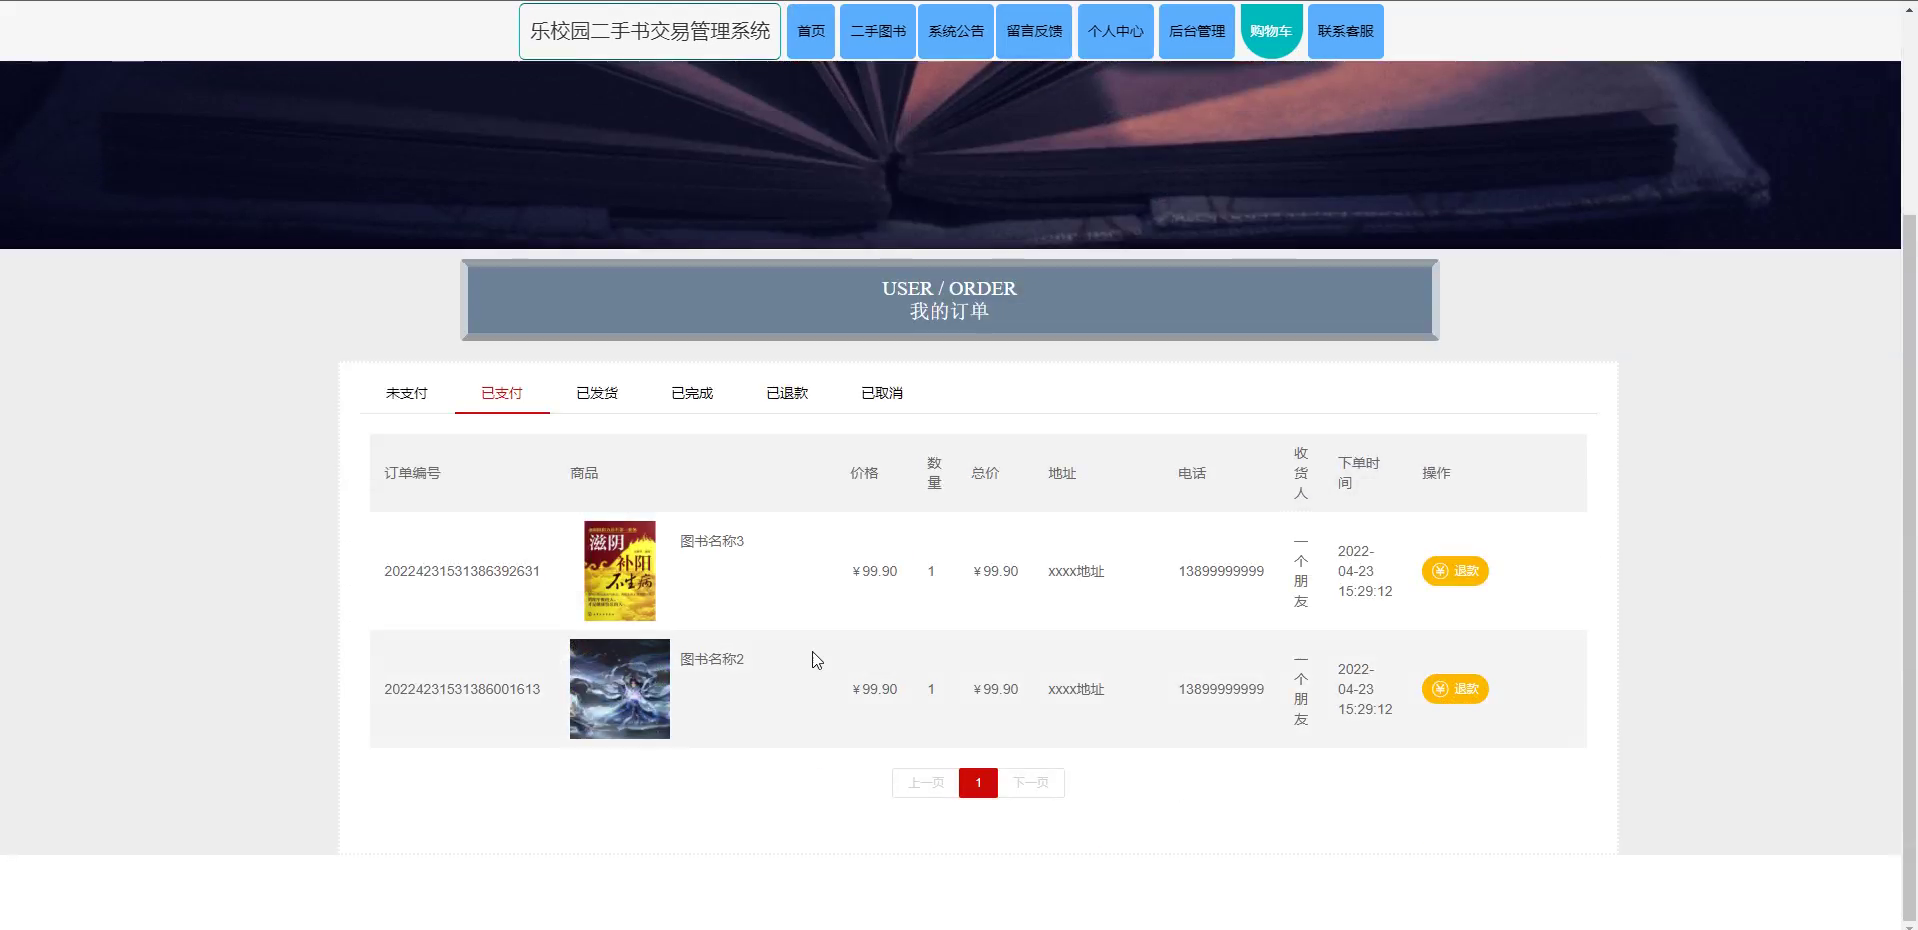Click the 价格 column header
The width and height of the screenshot is (1918, 930).
tap(864, 473)
